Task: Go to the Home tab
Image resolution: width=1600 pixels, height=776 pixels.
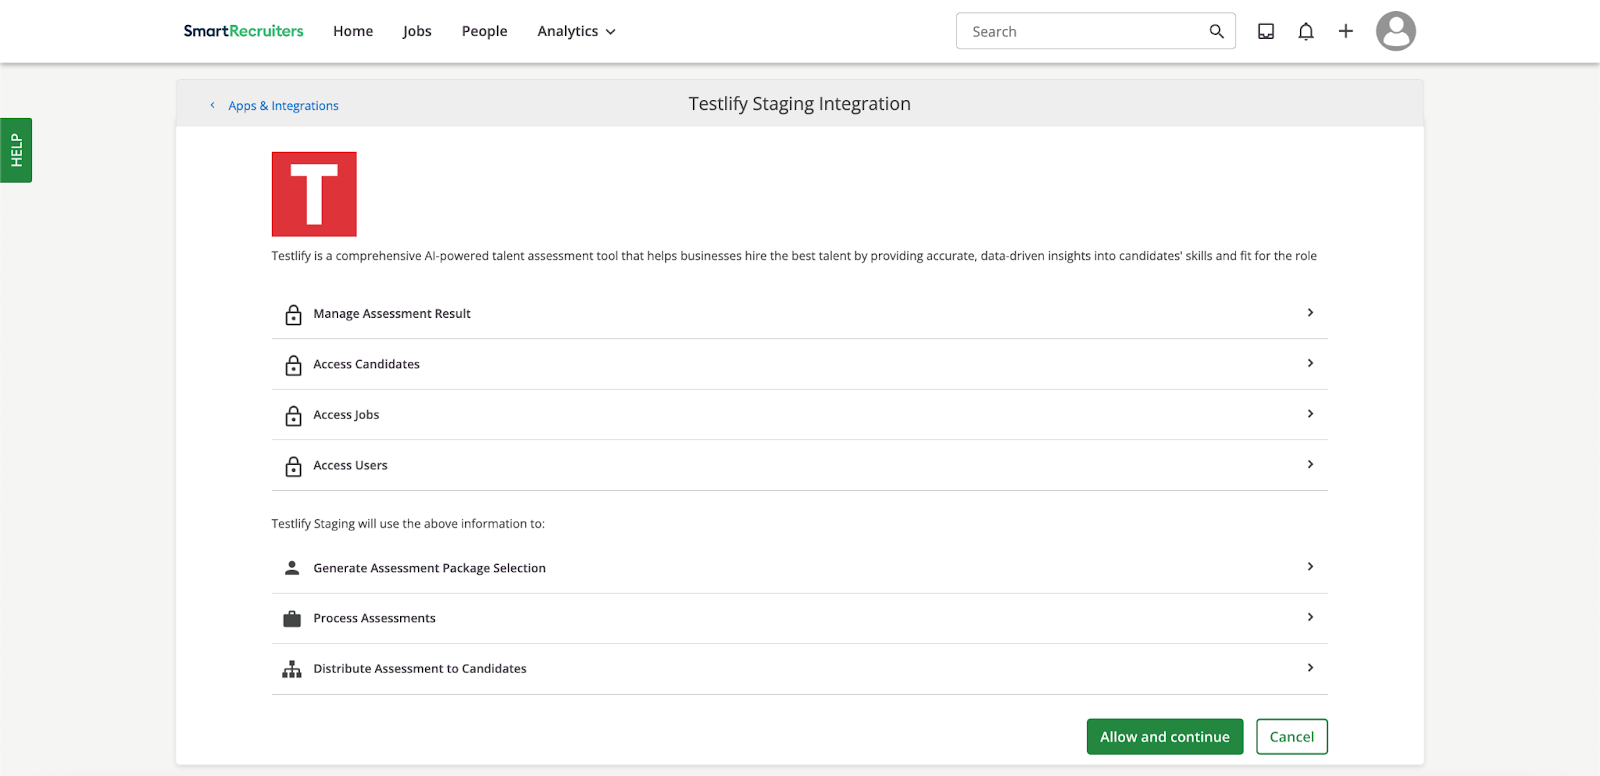Action: click(x=353, y=31)
